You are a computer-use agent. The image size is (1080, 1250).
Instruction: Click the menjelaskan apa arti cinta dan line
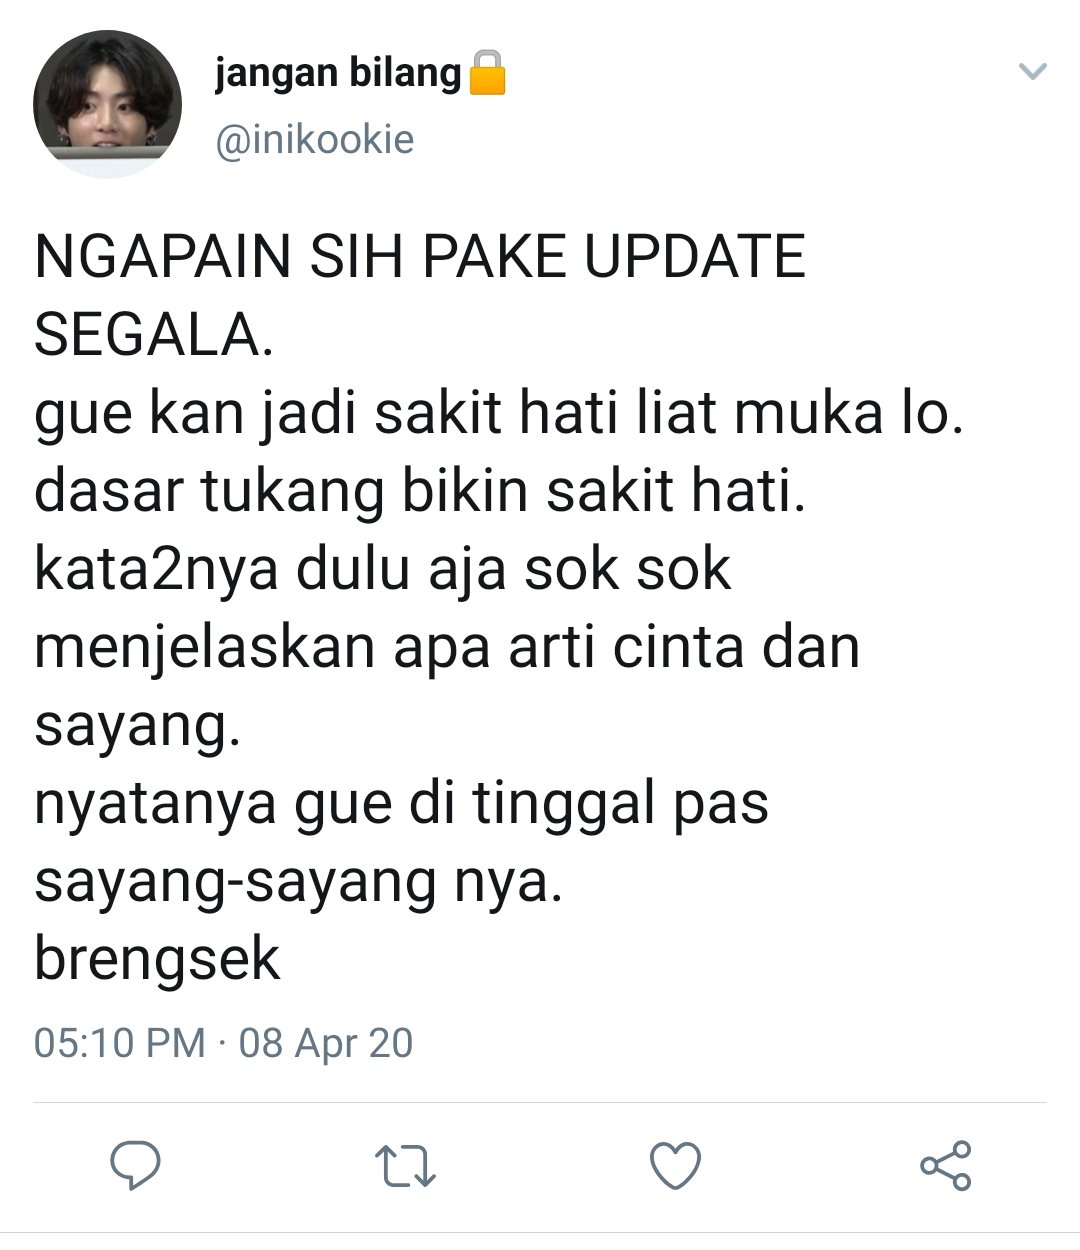pos(447,648)
